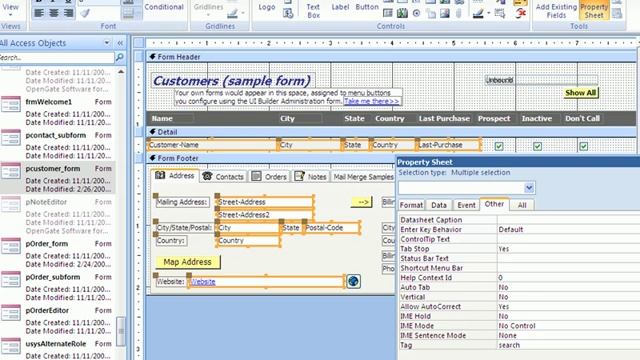This screenshot has width=640, height=360.
Task: Open the Property Sheet selection dropdown
Action: point(529,188)
